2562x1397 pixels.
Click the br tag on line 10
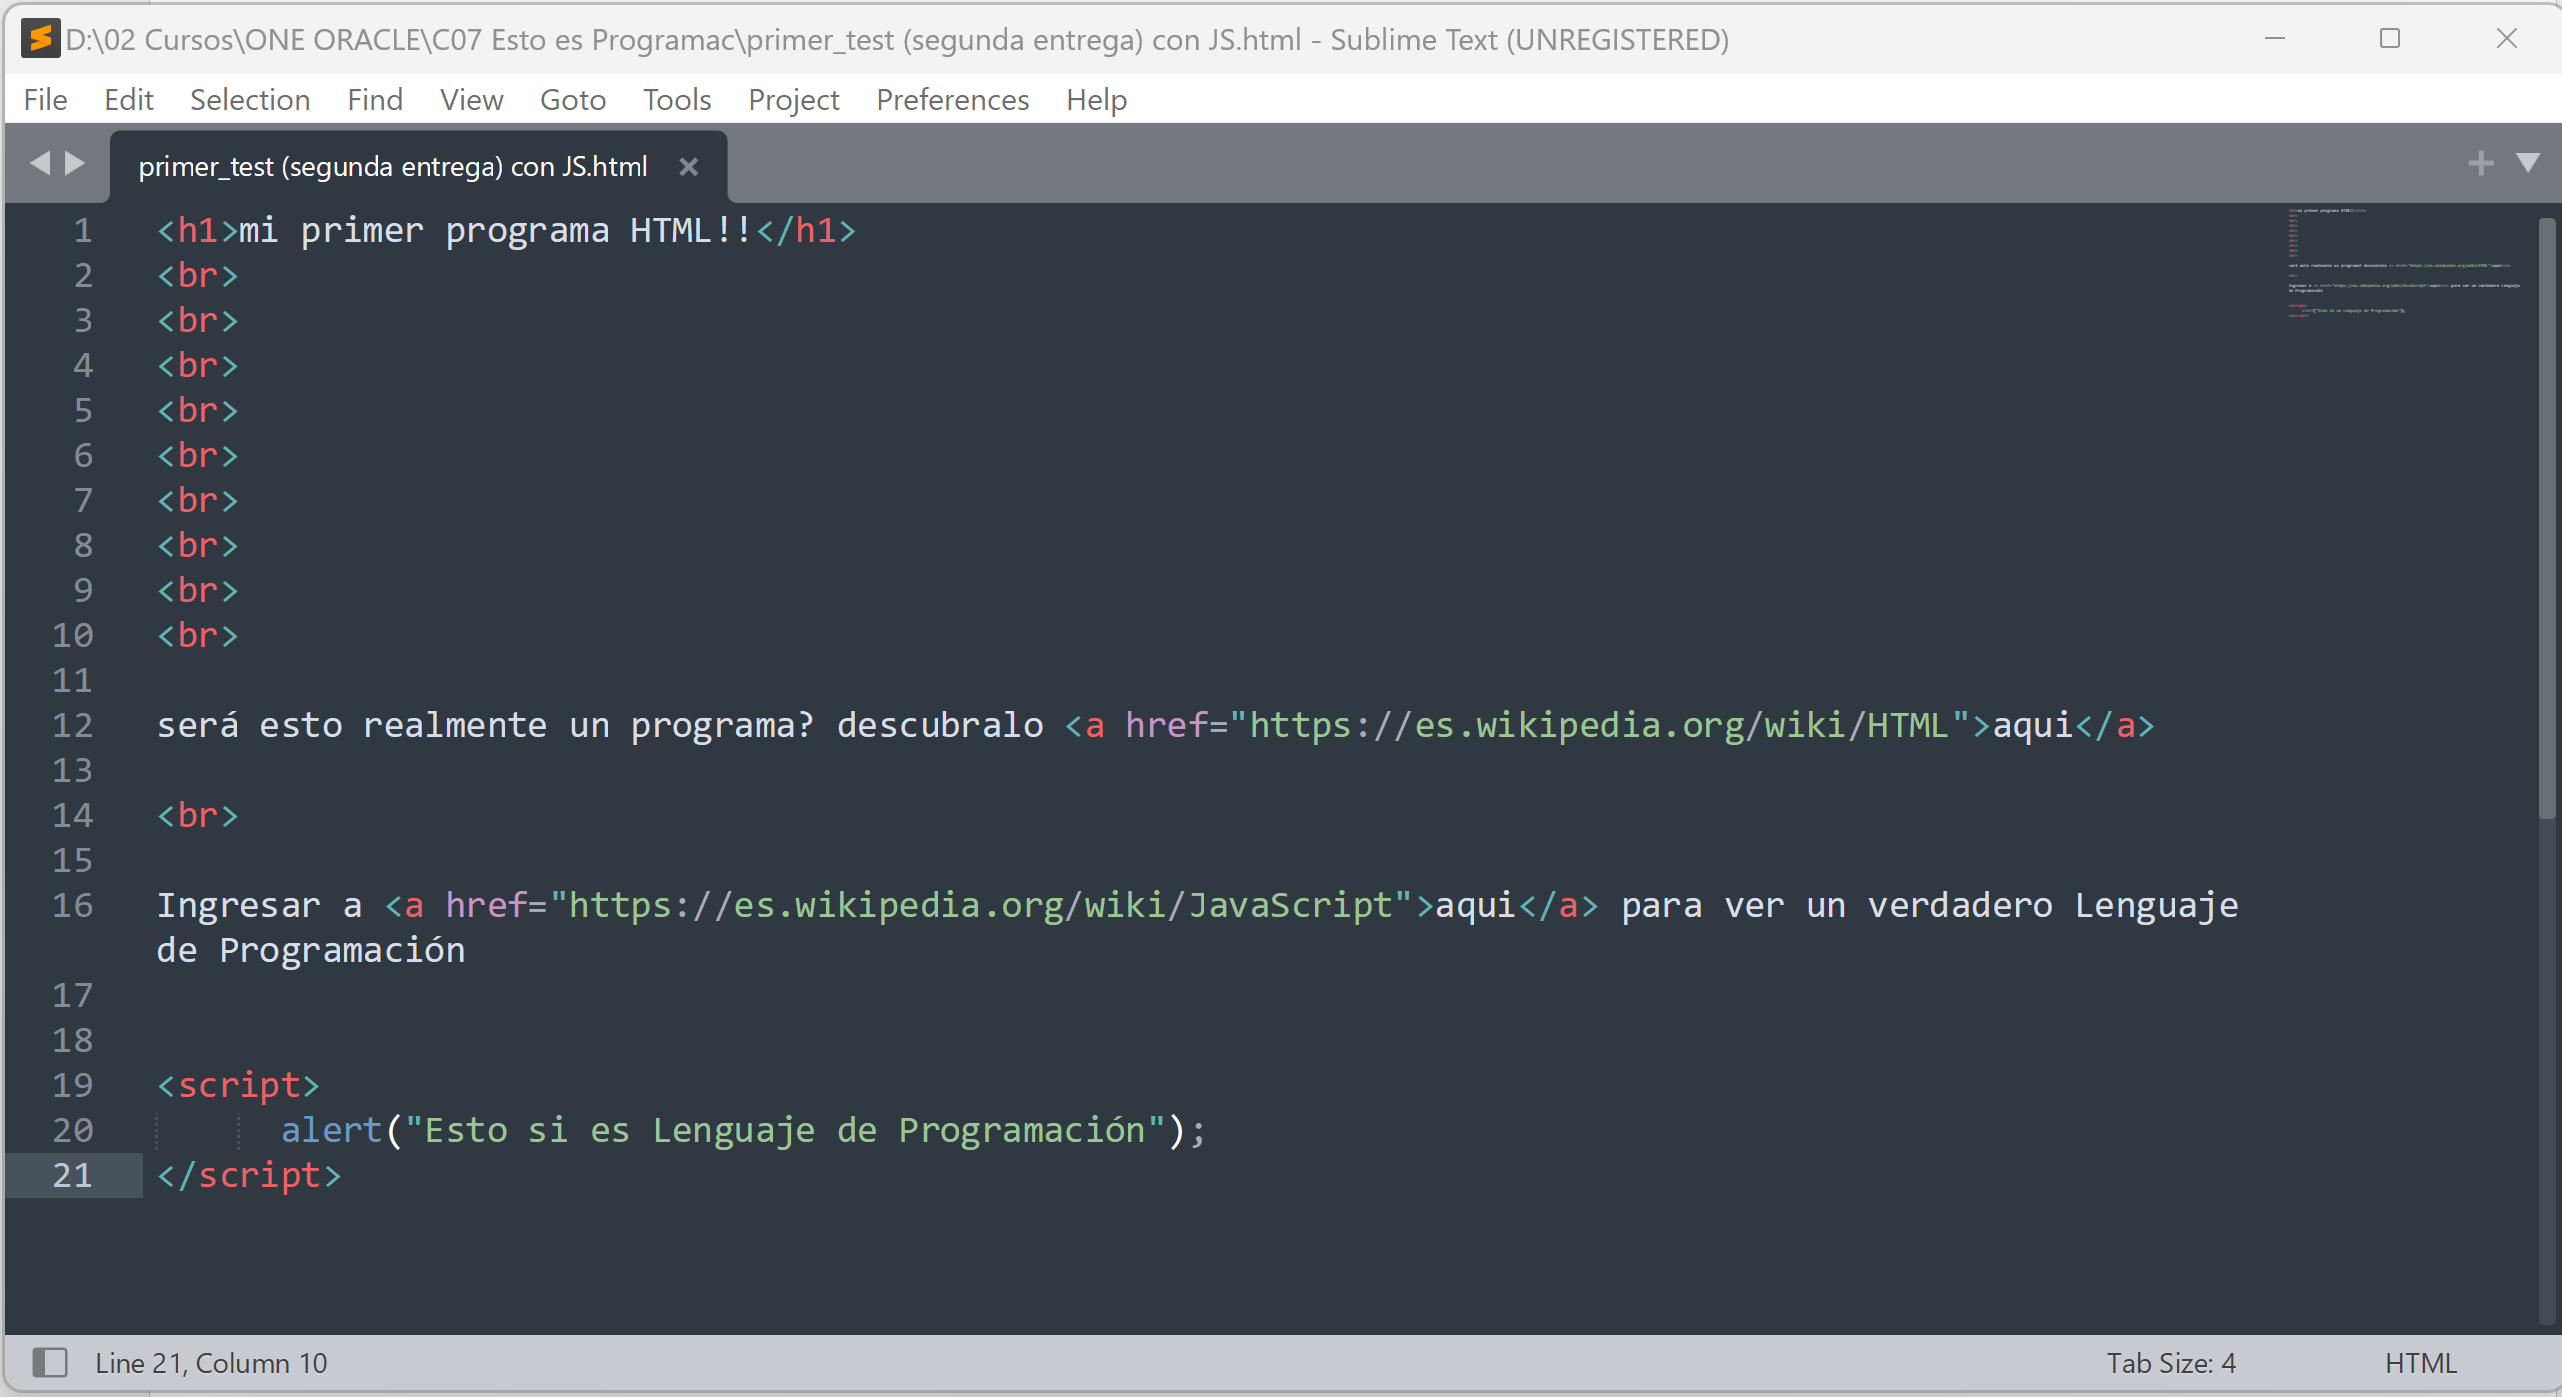coord(198,636)
